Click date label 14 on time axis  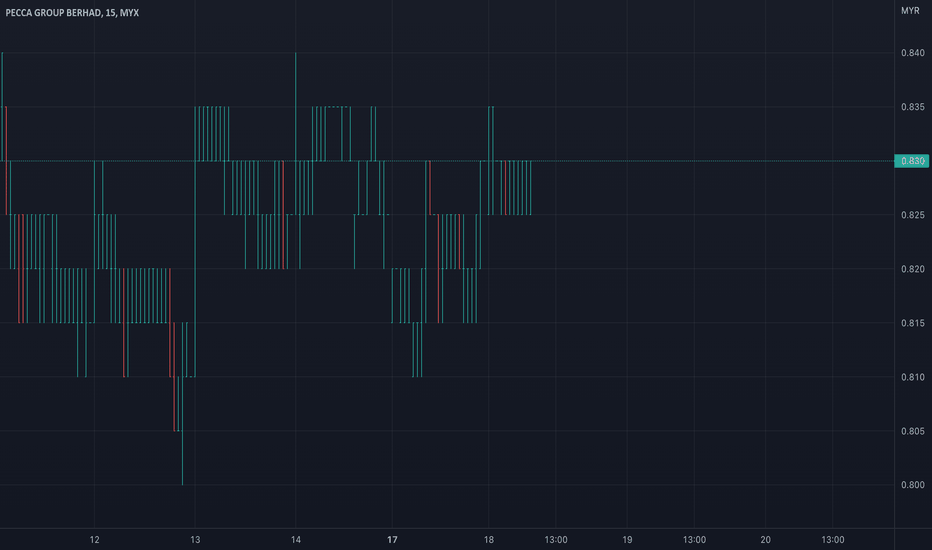pos(295,540)
